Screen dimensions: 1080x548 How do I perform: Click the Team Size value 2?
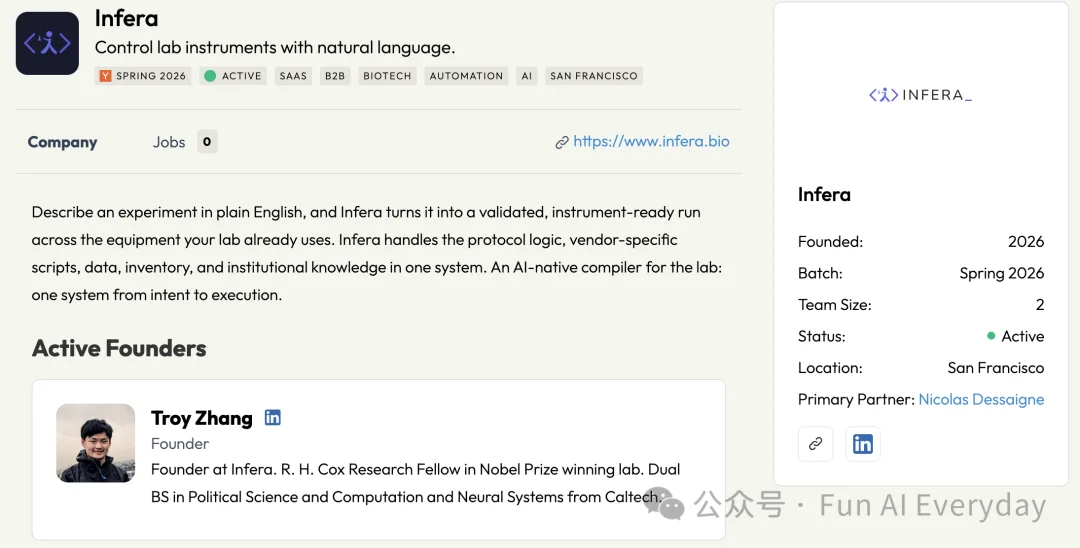click(1040, 305)
